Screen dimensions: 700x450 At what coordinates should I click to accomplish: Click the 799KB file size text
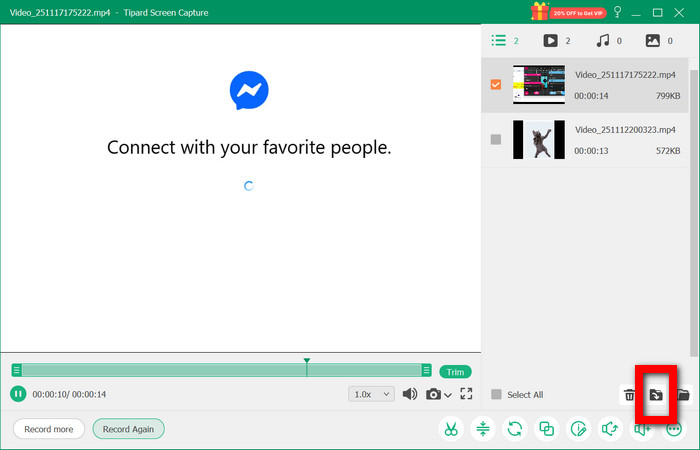click(x=668, y=96)
